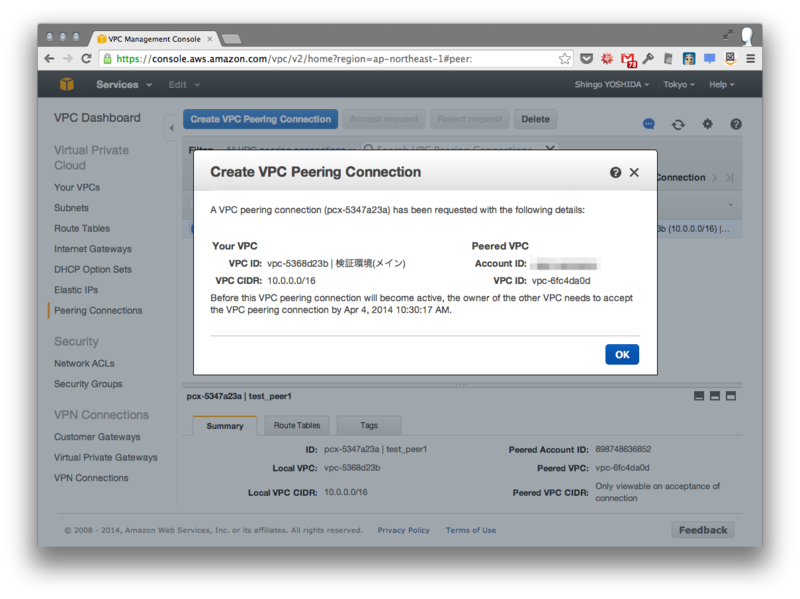Image resolution: width=800 pixels, height=599 pixels.
Task: Click the Feedback button
Action: 703,530
